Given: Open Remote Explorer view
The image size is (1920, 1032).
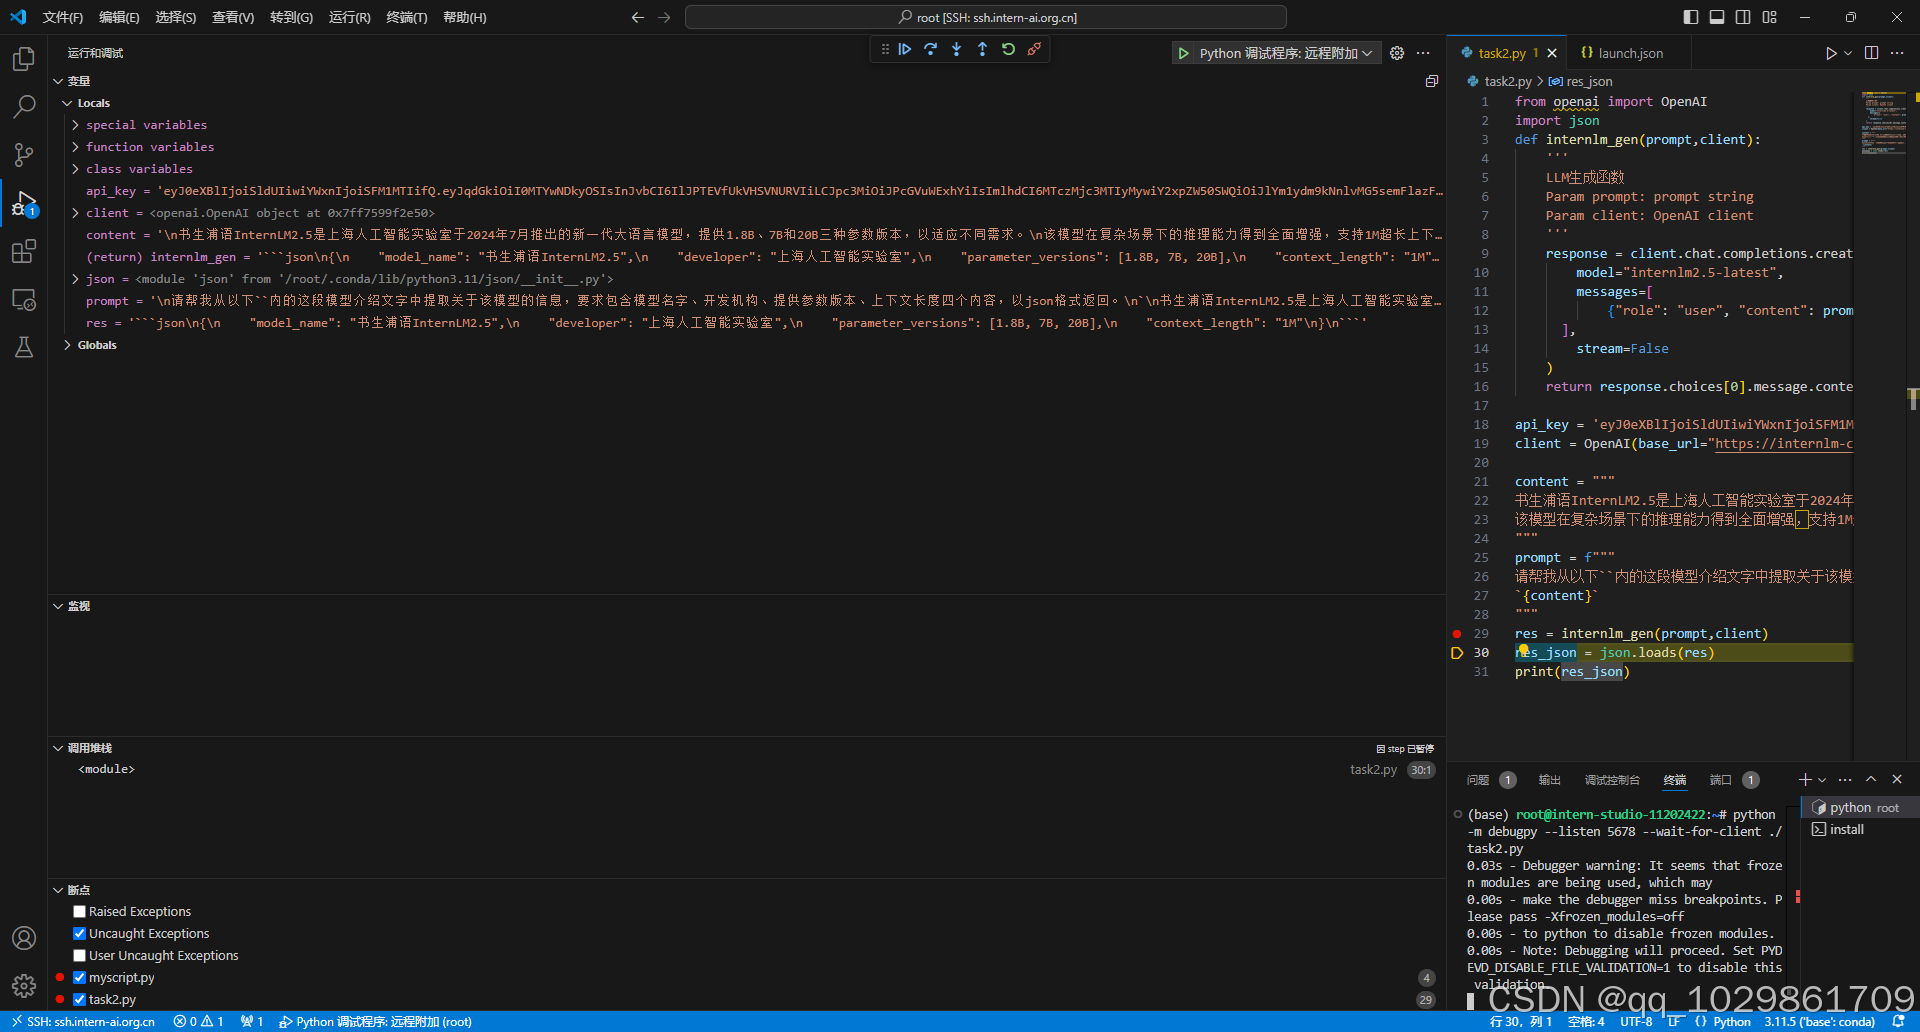Looking at the screenshot, I should [x=24, y=299].
